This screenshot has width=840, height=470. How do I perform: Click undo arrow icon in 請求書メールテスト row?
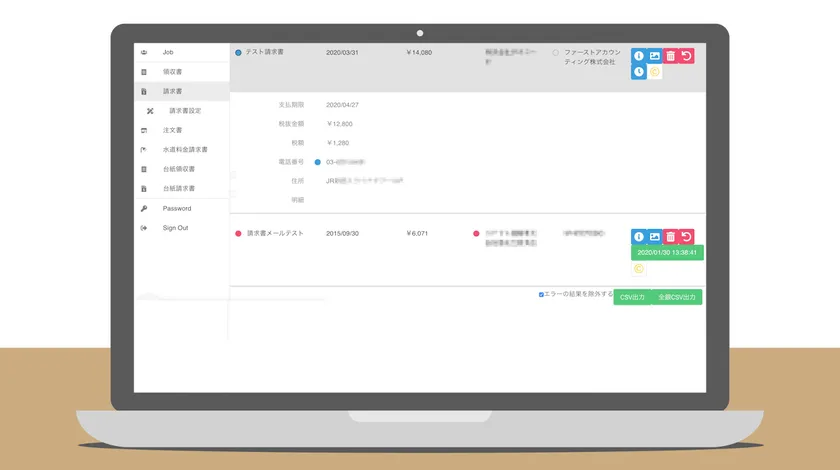click(x=686, y=236)
